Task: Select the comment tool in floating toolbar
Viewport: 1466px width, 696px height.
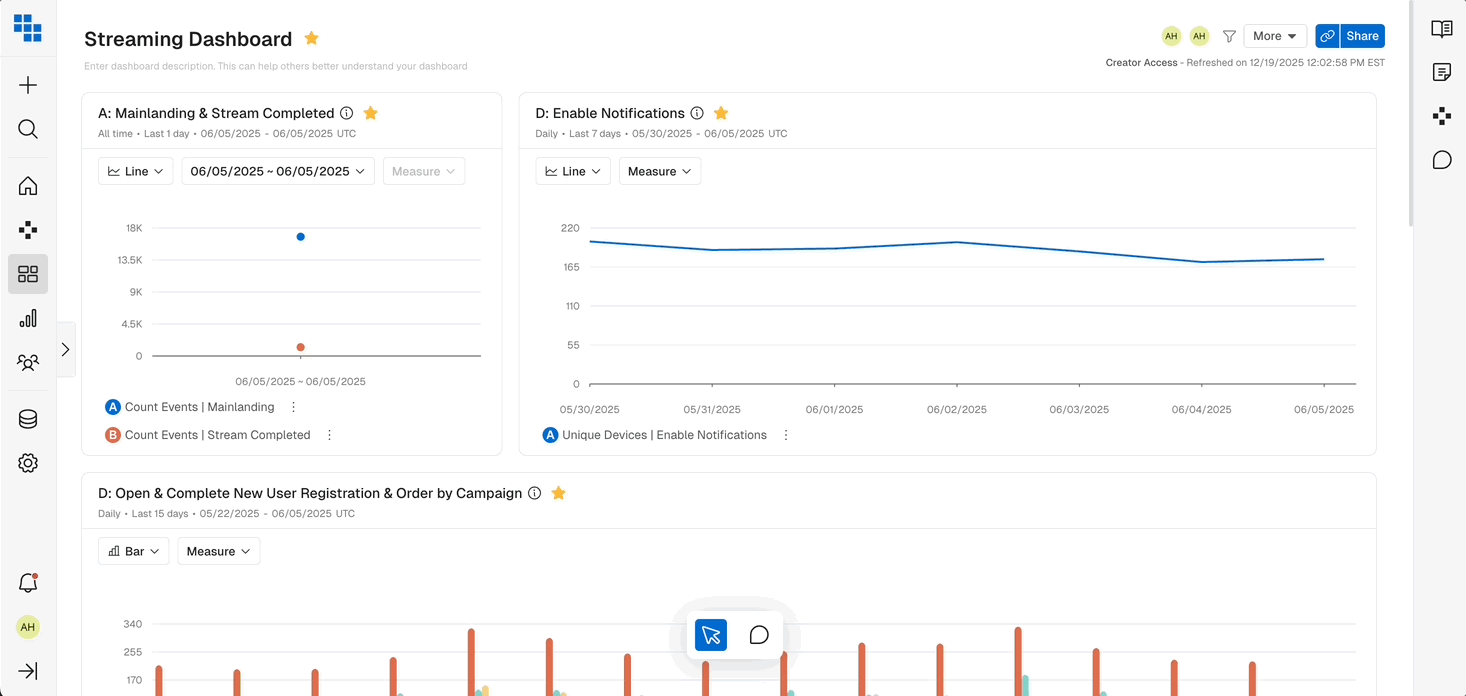Action: (759, 635)
